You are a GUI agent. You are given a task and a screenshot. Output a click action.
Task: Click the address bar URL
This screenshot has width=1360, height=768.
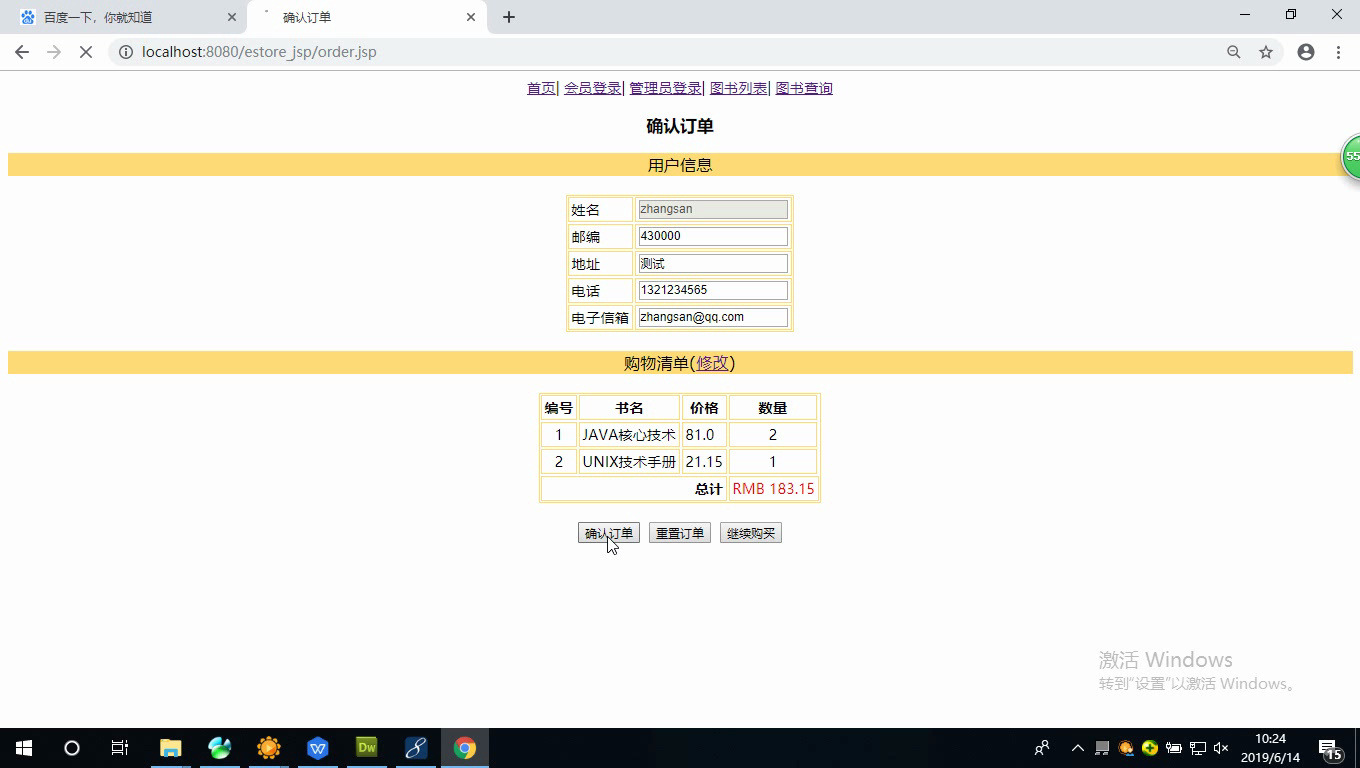click(259, 52)
